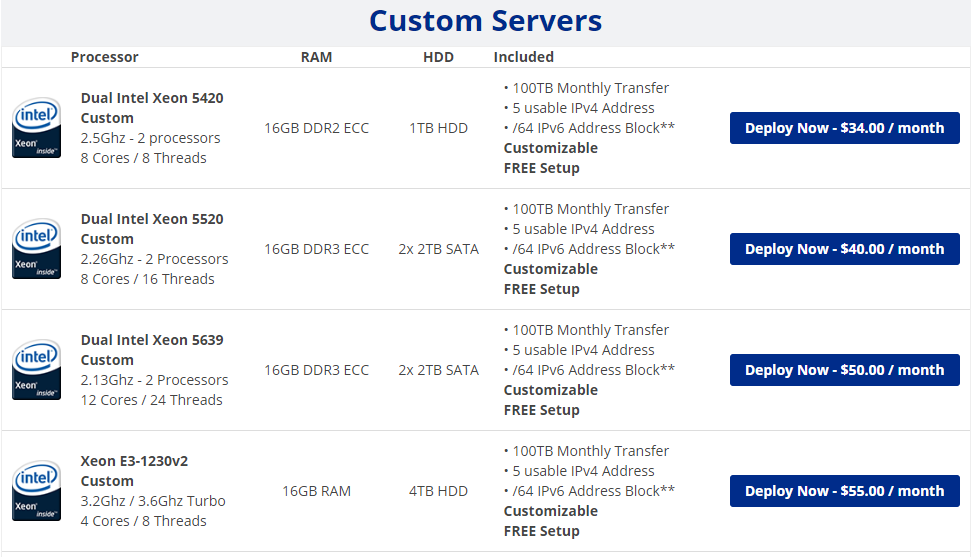
Task: Click 3.2Ghz / 3.6Ghz Turbo text
Action: [x=153, y=501]
